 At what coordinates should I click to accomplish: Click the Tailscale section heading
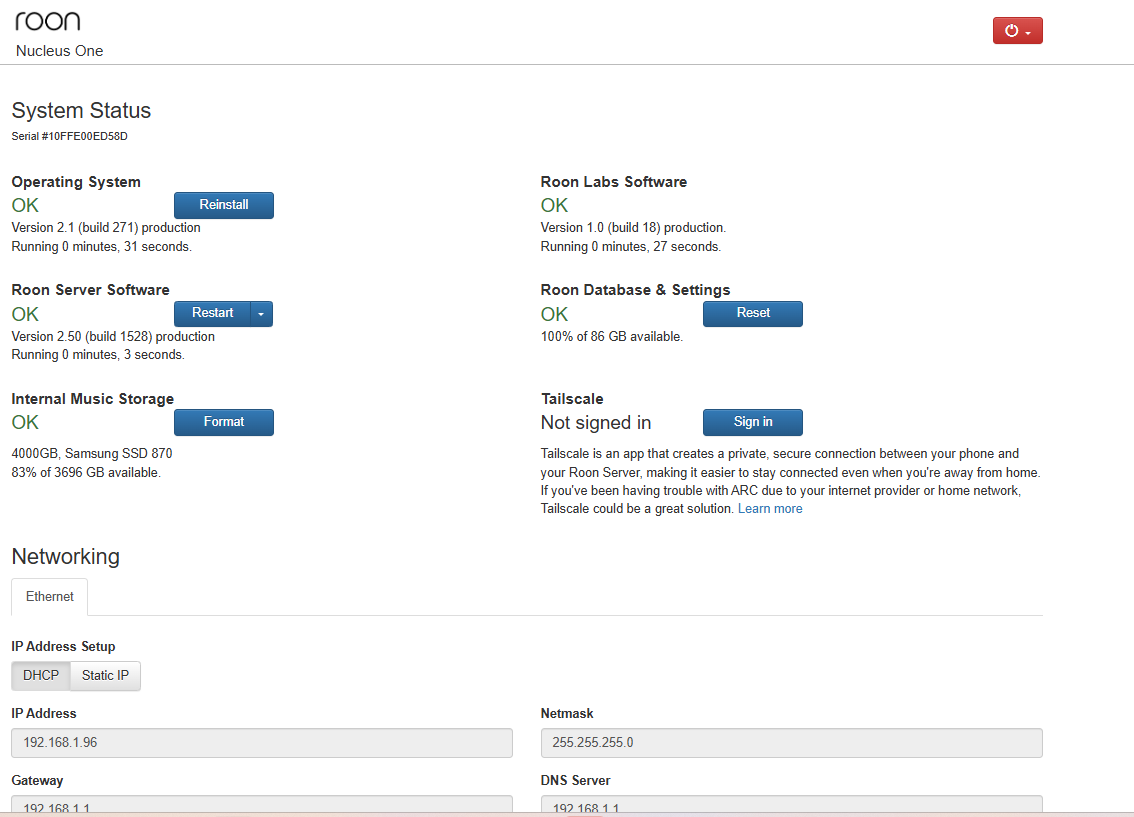point(572,399)
